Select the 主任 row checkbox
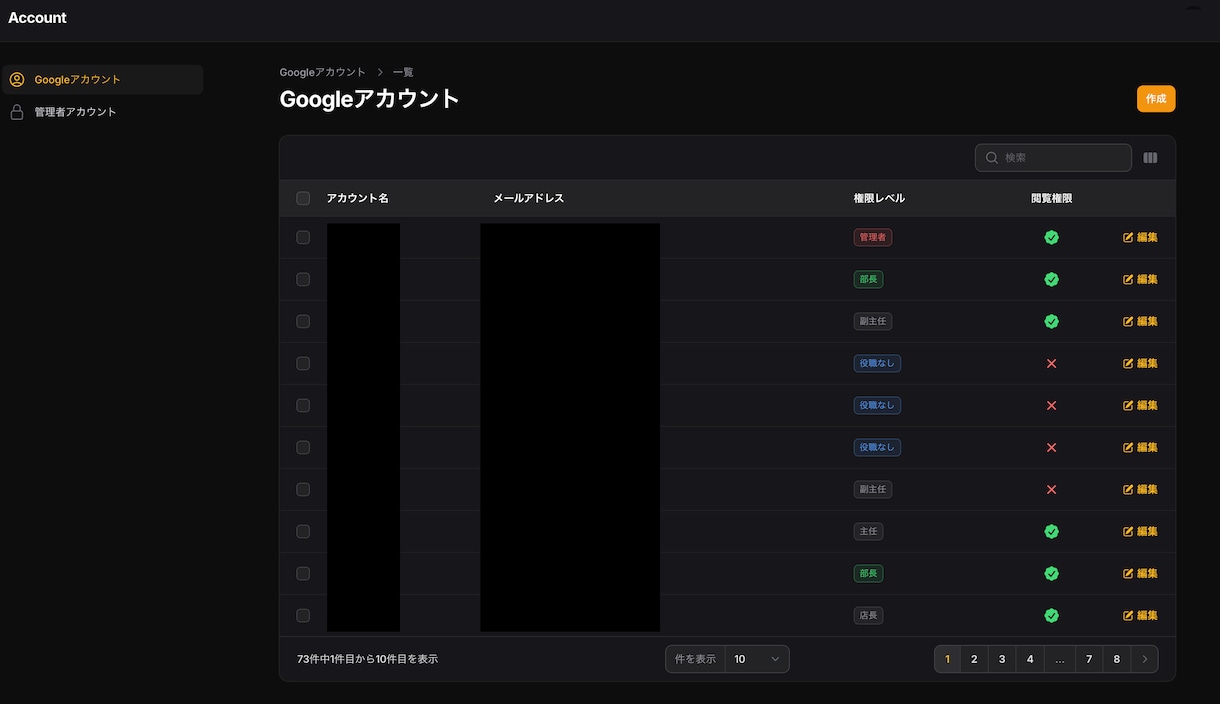Screen dimensions: 1220x704 (303, 531)
